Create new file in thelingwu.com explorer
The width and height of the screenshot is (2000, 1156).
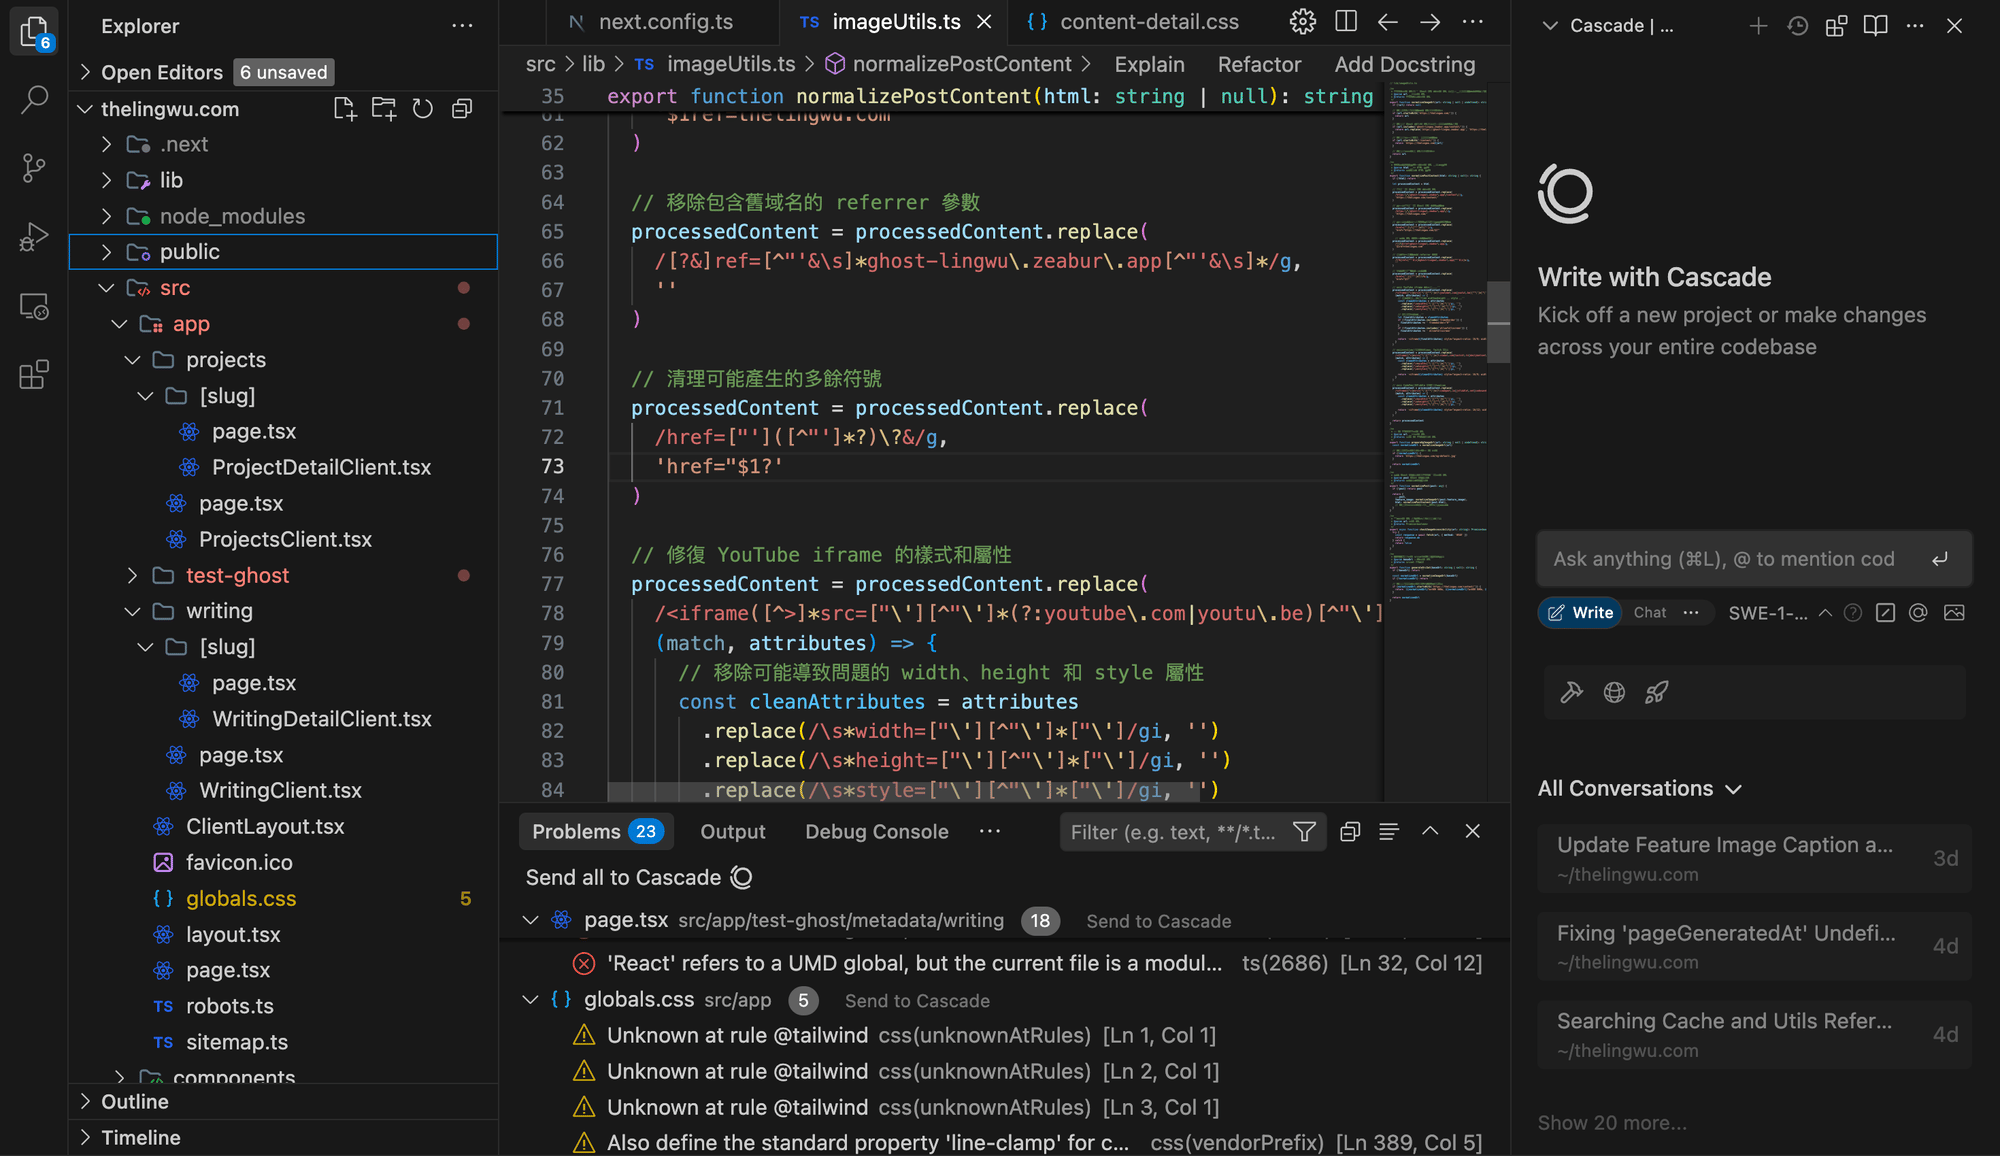345,109
